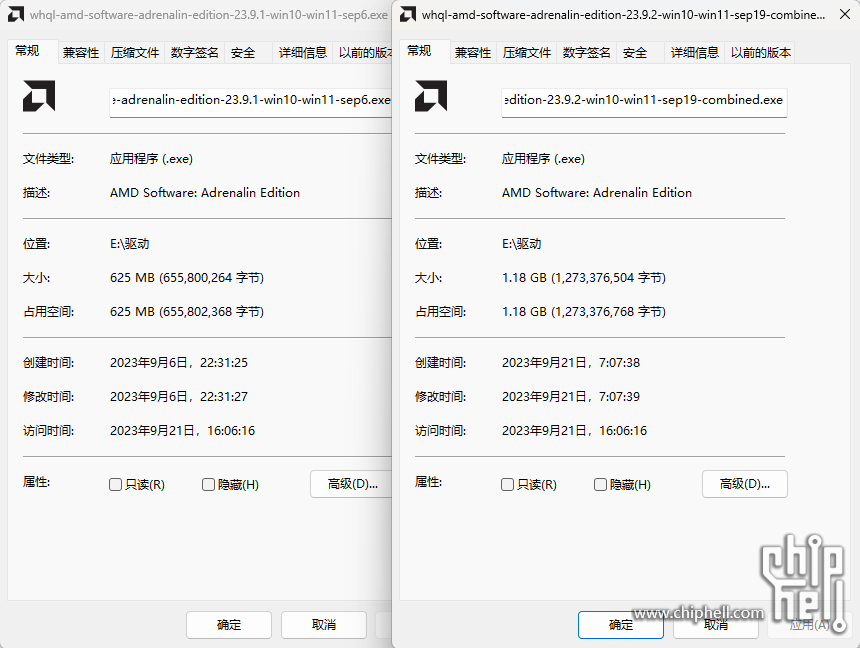Open 数字签名 tab in the 23.9.1 window
This screenshot has width=860, height=648.
pos(194,53)
